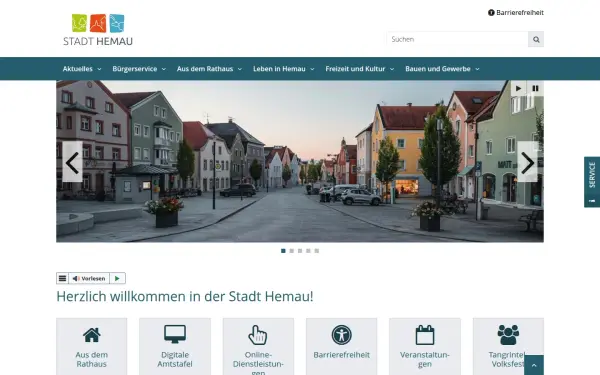The height and width of the screenshot is (375, 600).
Task: Click the Barrierefreiheit link in header
Action: click(x=520, y=13)
